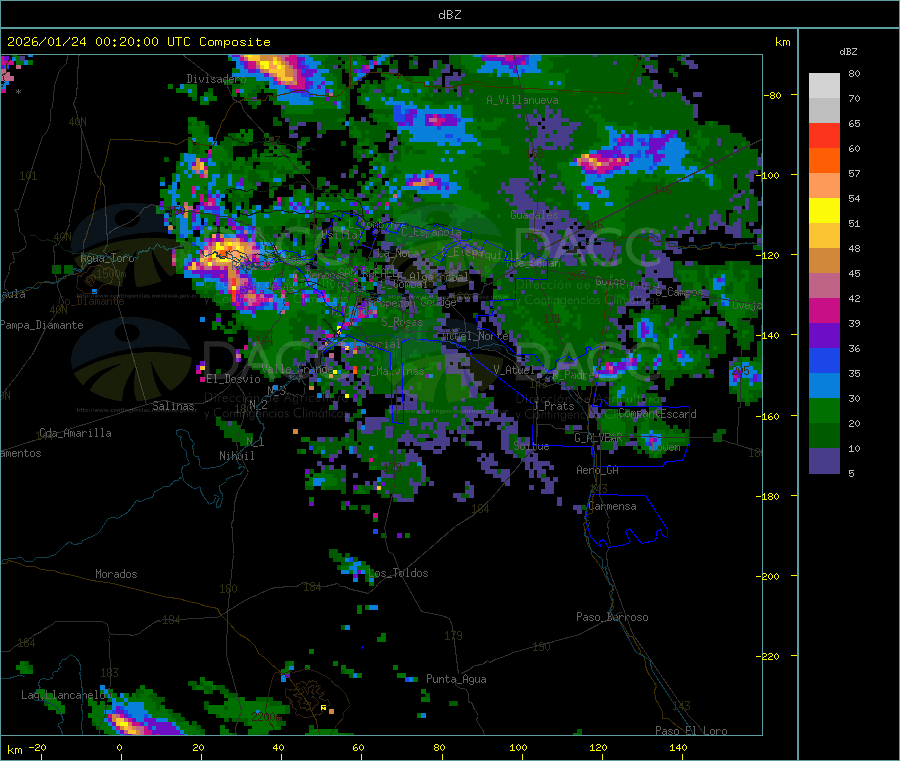Pick the white top swatch in legend
This screenshot has width=900, height=761.
coord(824,86)
